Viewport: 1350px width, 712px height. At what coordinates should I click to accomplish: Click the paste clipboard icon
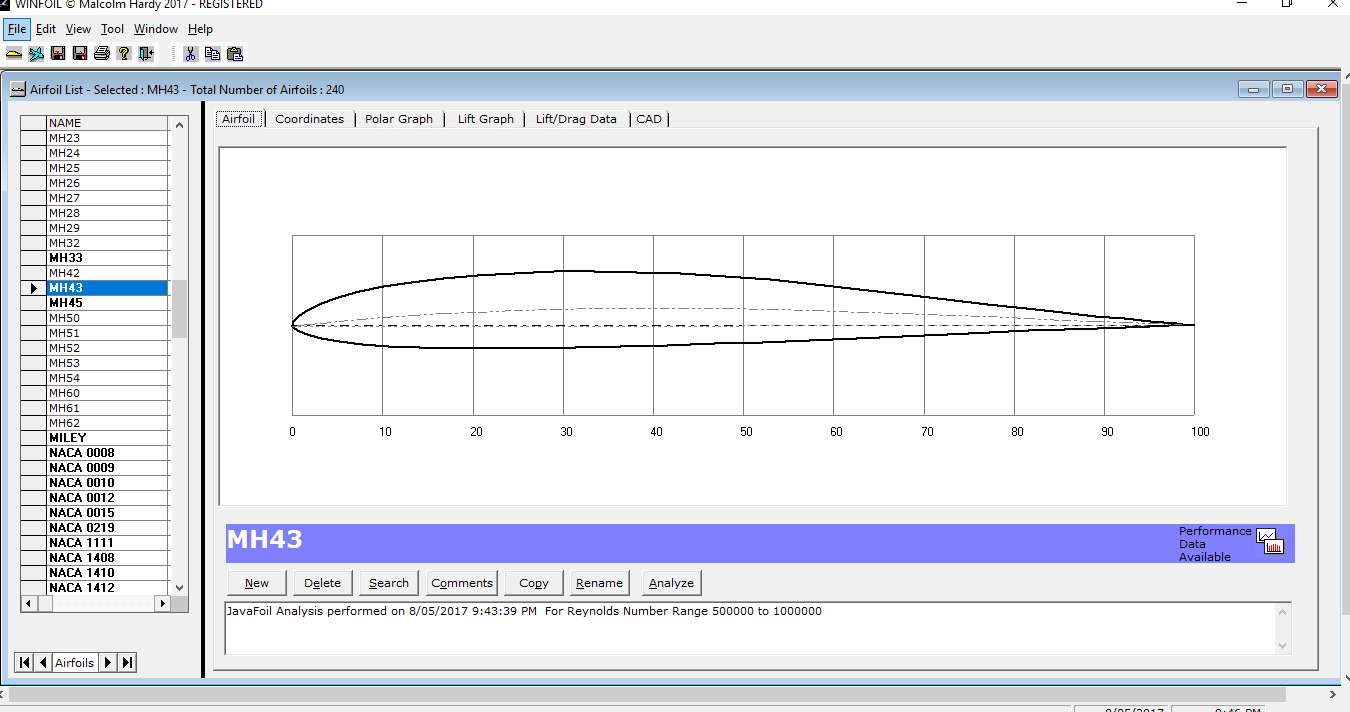235,53
